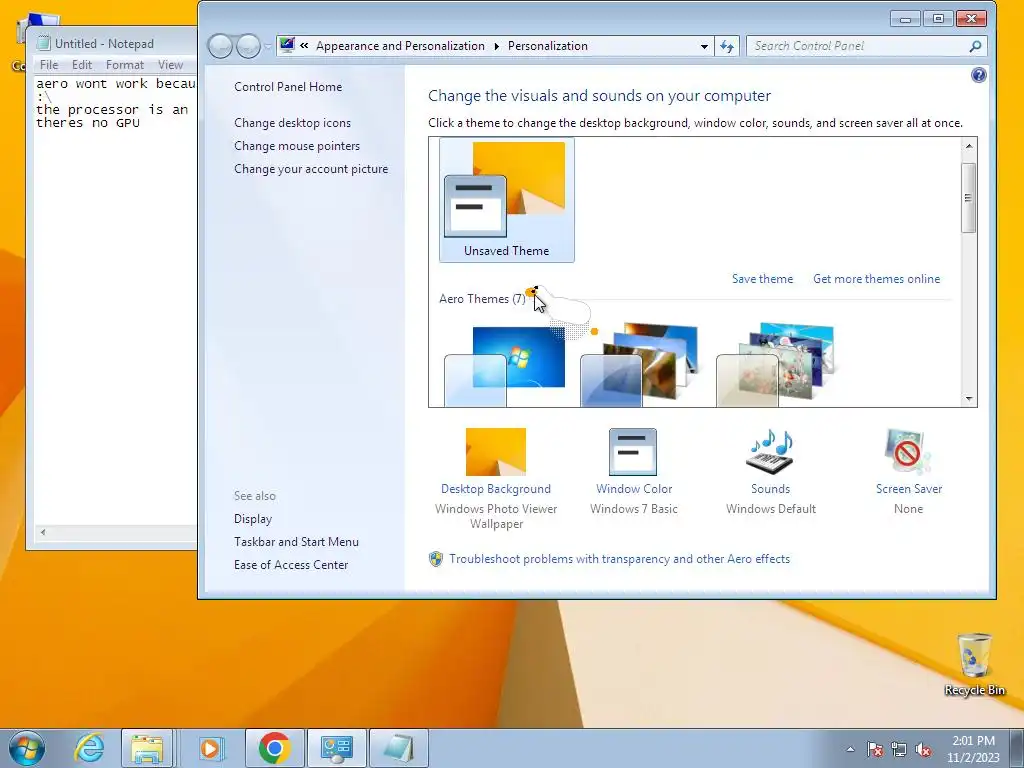Launch Google Chrome from the taskbar
Screen dimensions: 1024x768
pos(274,748)
